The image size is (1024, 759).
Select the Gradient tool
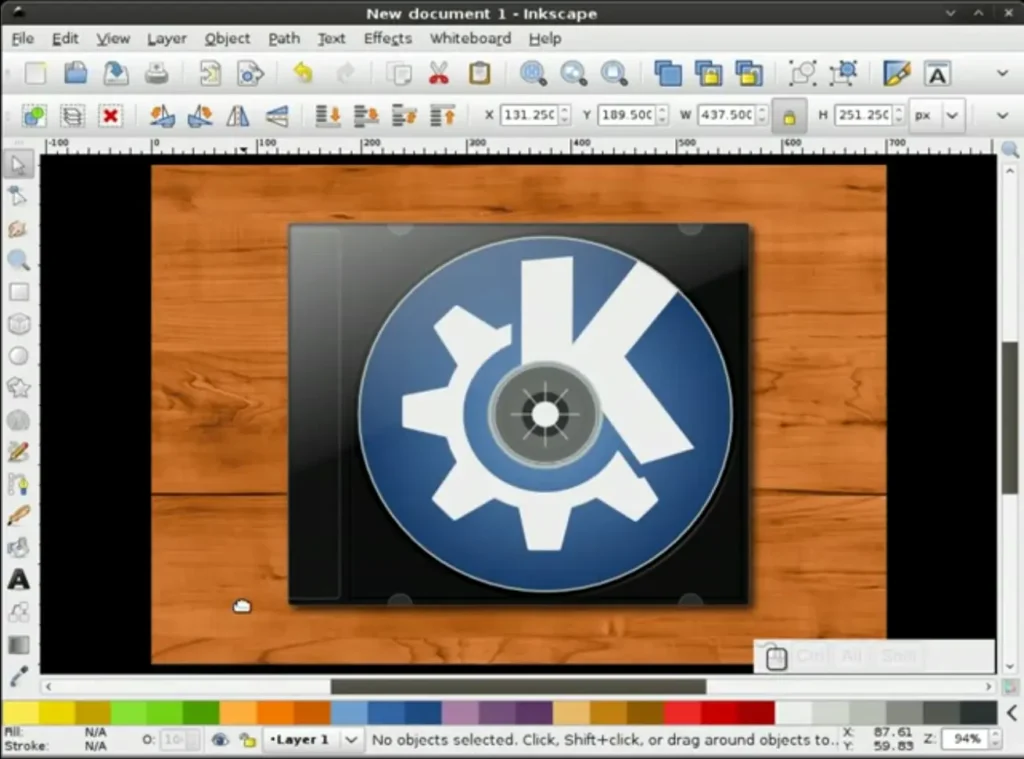18,645
